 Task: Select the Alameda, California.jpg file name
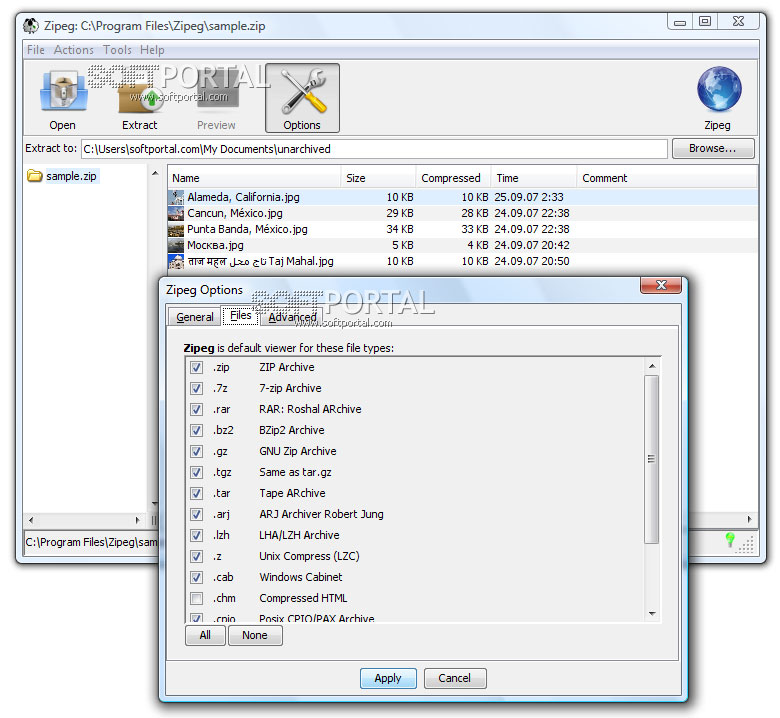[x=243, y=197]
